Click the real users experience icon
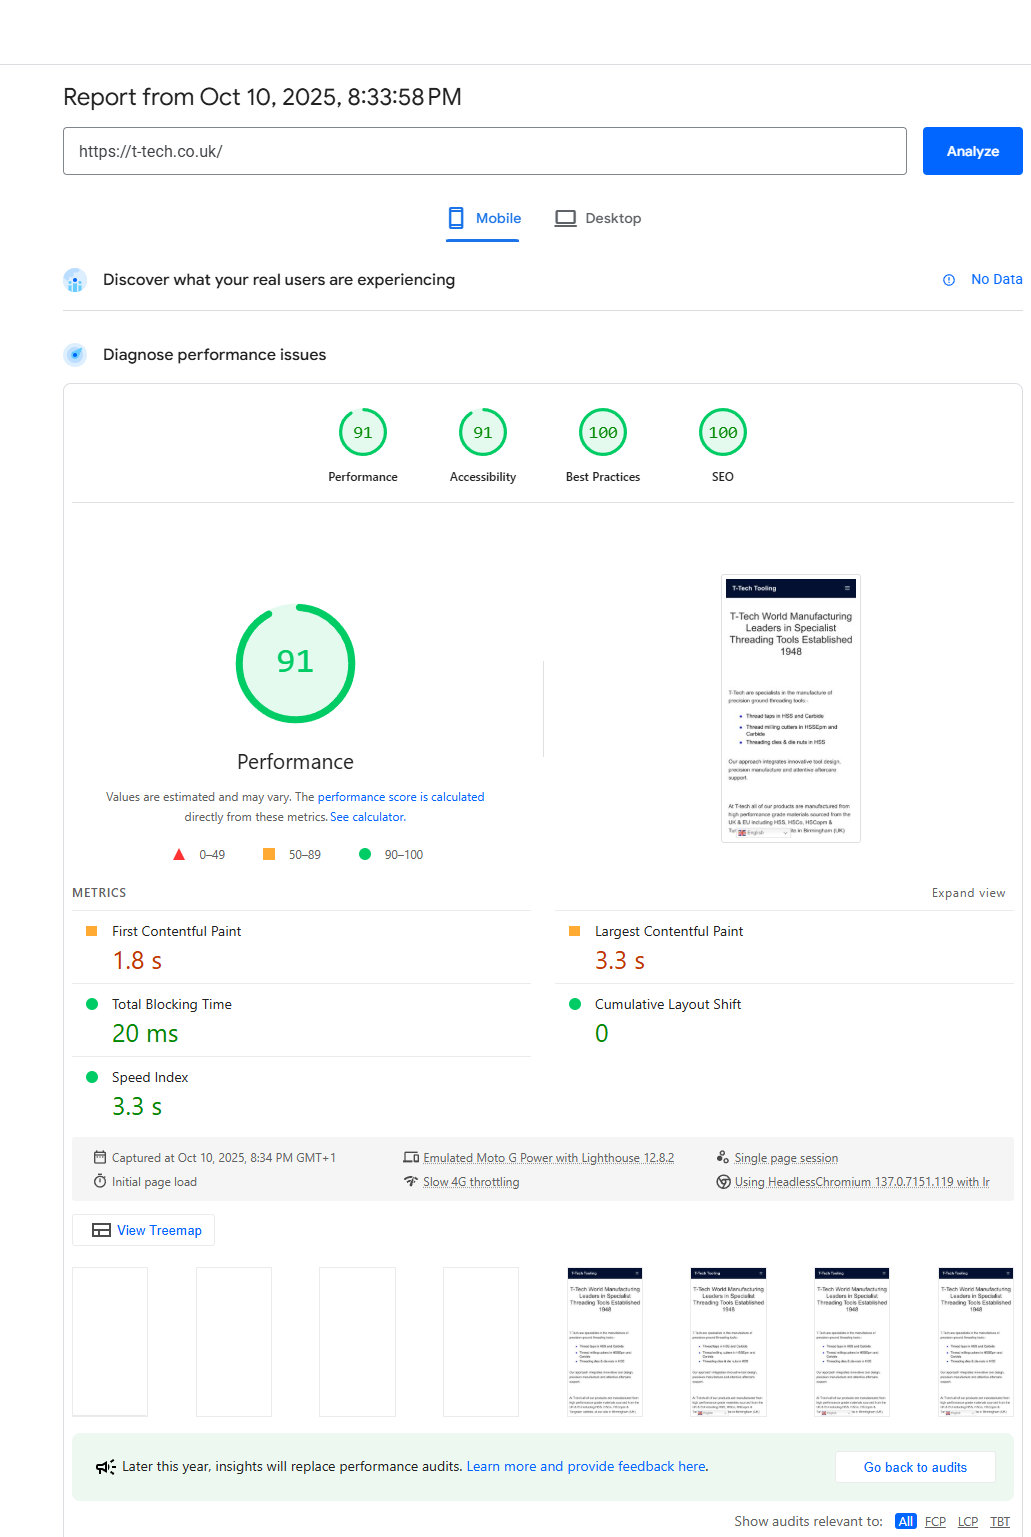This screenshot has height=1537, width=1031. pos(75,280)
